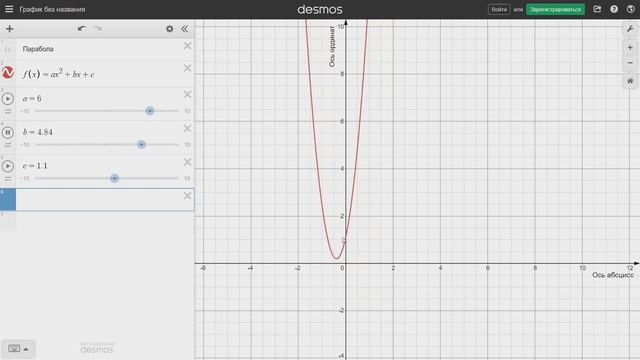The width and height of the screenshot is (640, 360).
Task: Delete the a = 6 slider row
Action: click(x=187, y=95)
